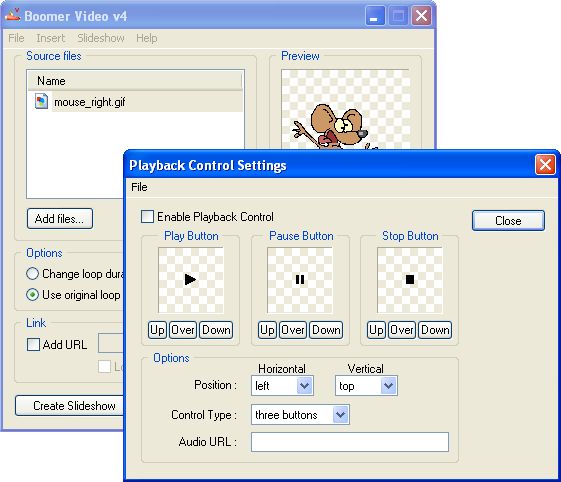The width and height of the screenshot is (561, 482).
Task: Select the mouse_right.gif file icon
Action: click(41, 101)
